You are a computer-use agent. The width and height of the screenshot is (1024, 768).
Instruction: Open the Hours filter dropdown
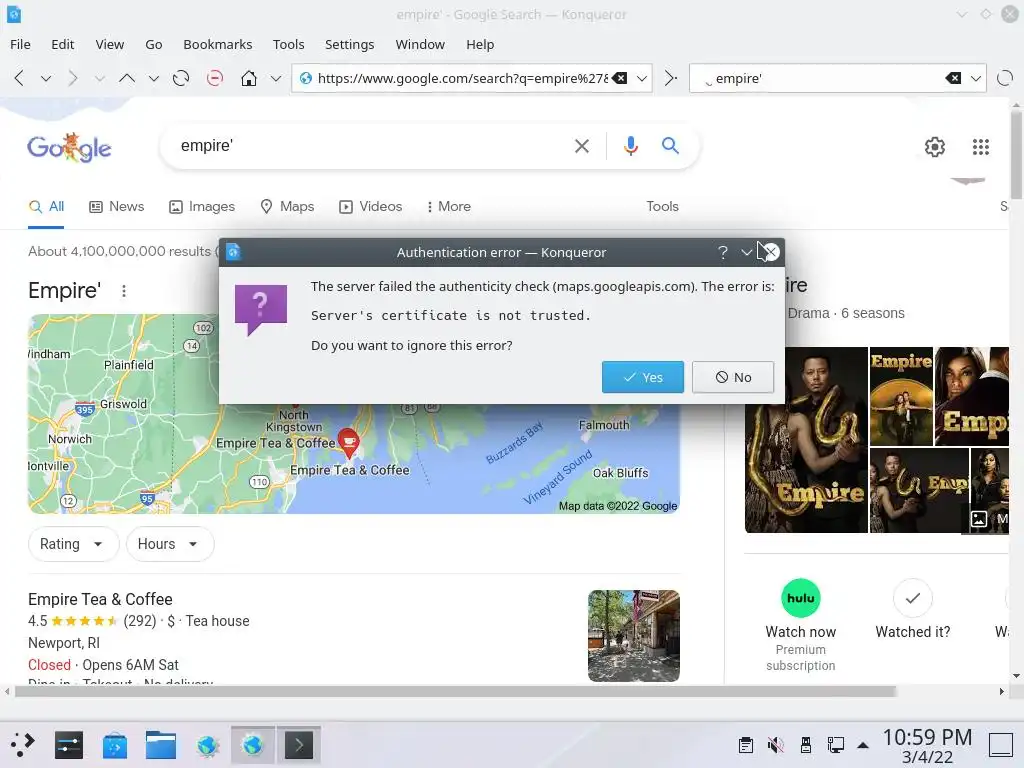(170, 544)
